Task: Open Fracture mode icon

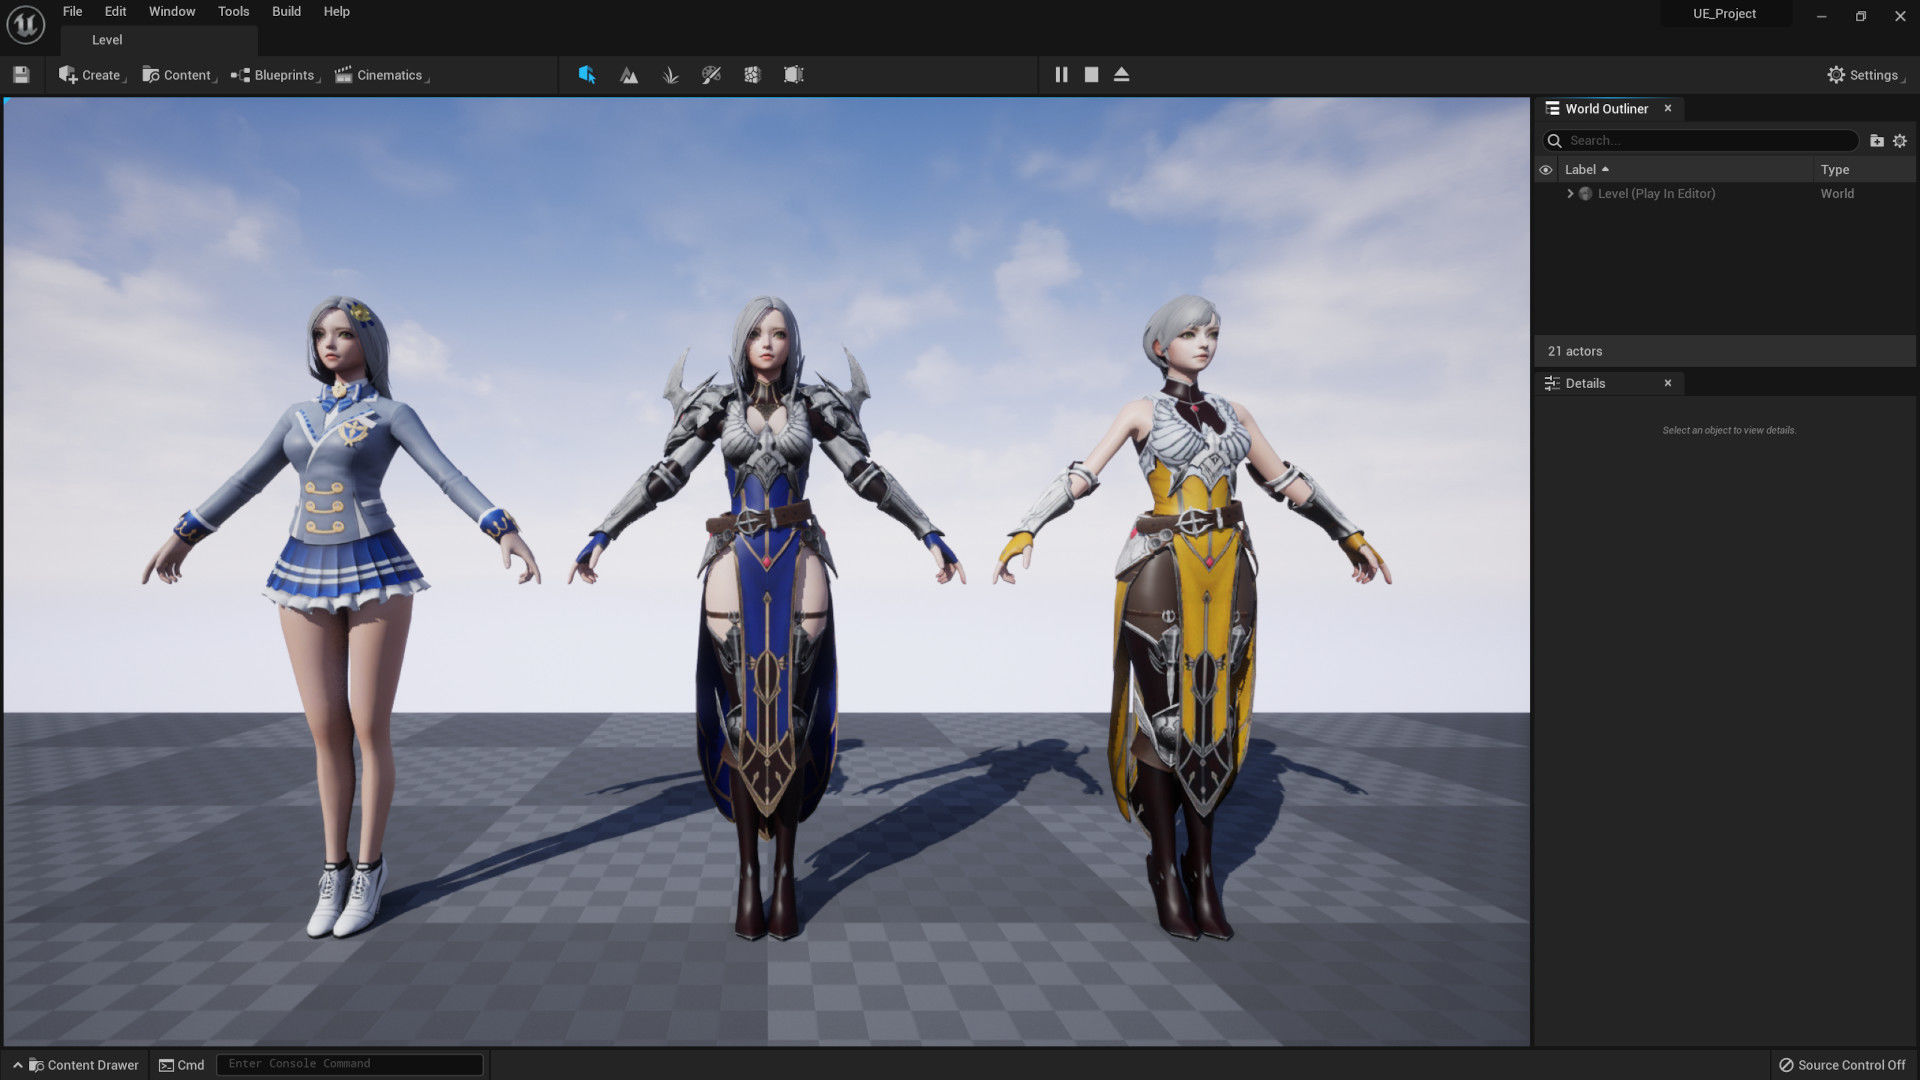Action: 752,75
